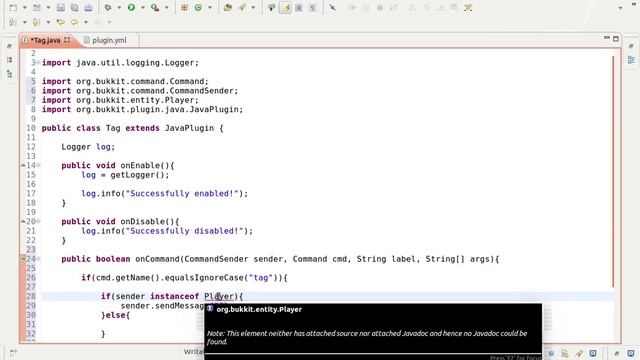Click the Open Type icon
Viewport: 640px width, 360px height.
tap(228, 7)
